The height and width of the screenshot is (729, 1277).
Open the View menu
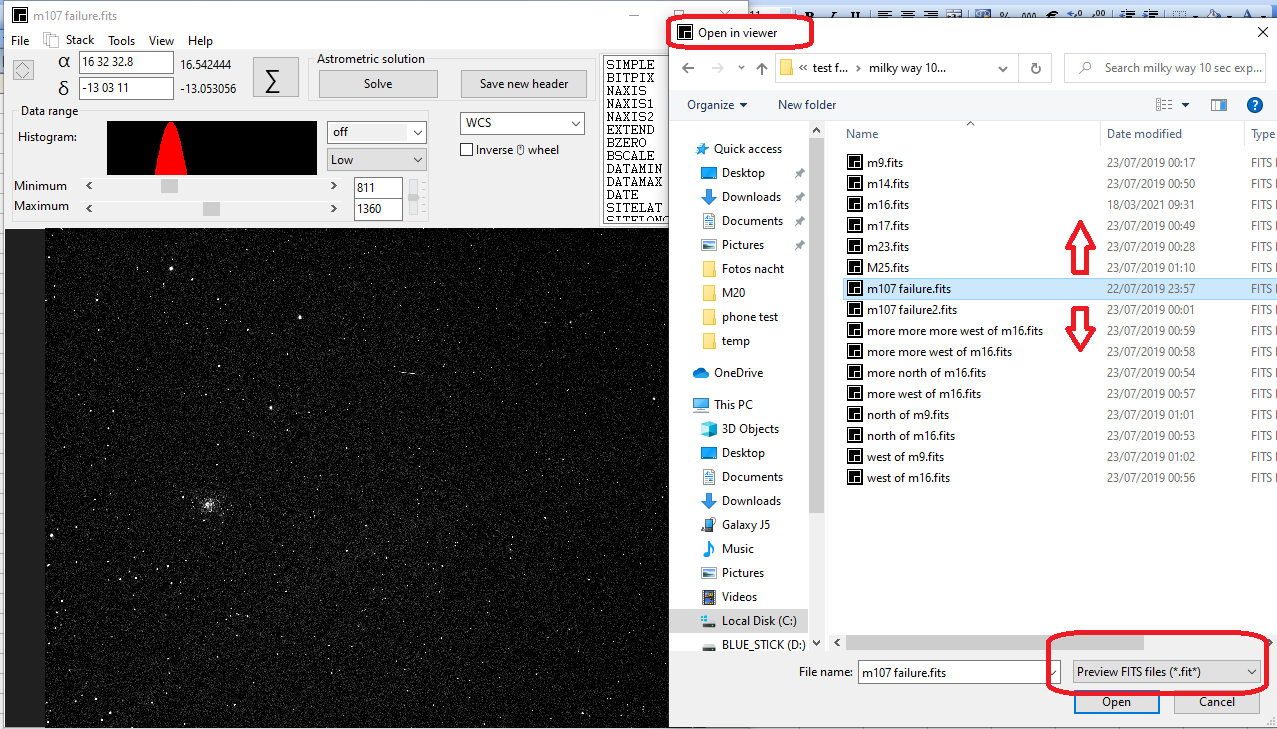click(x=161, y=41)
